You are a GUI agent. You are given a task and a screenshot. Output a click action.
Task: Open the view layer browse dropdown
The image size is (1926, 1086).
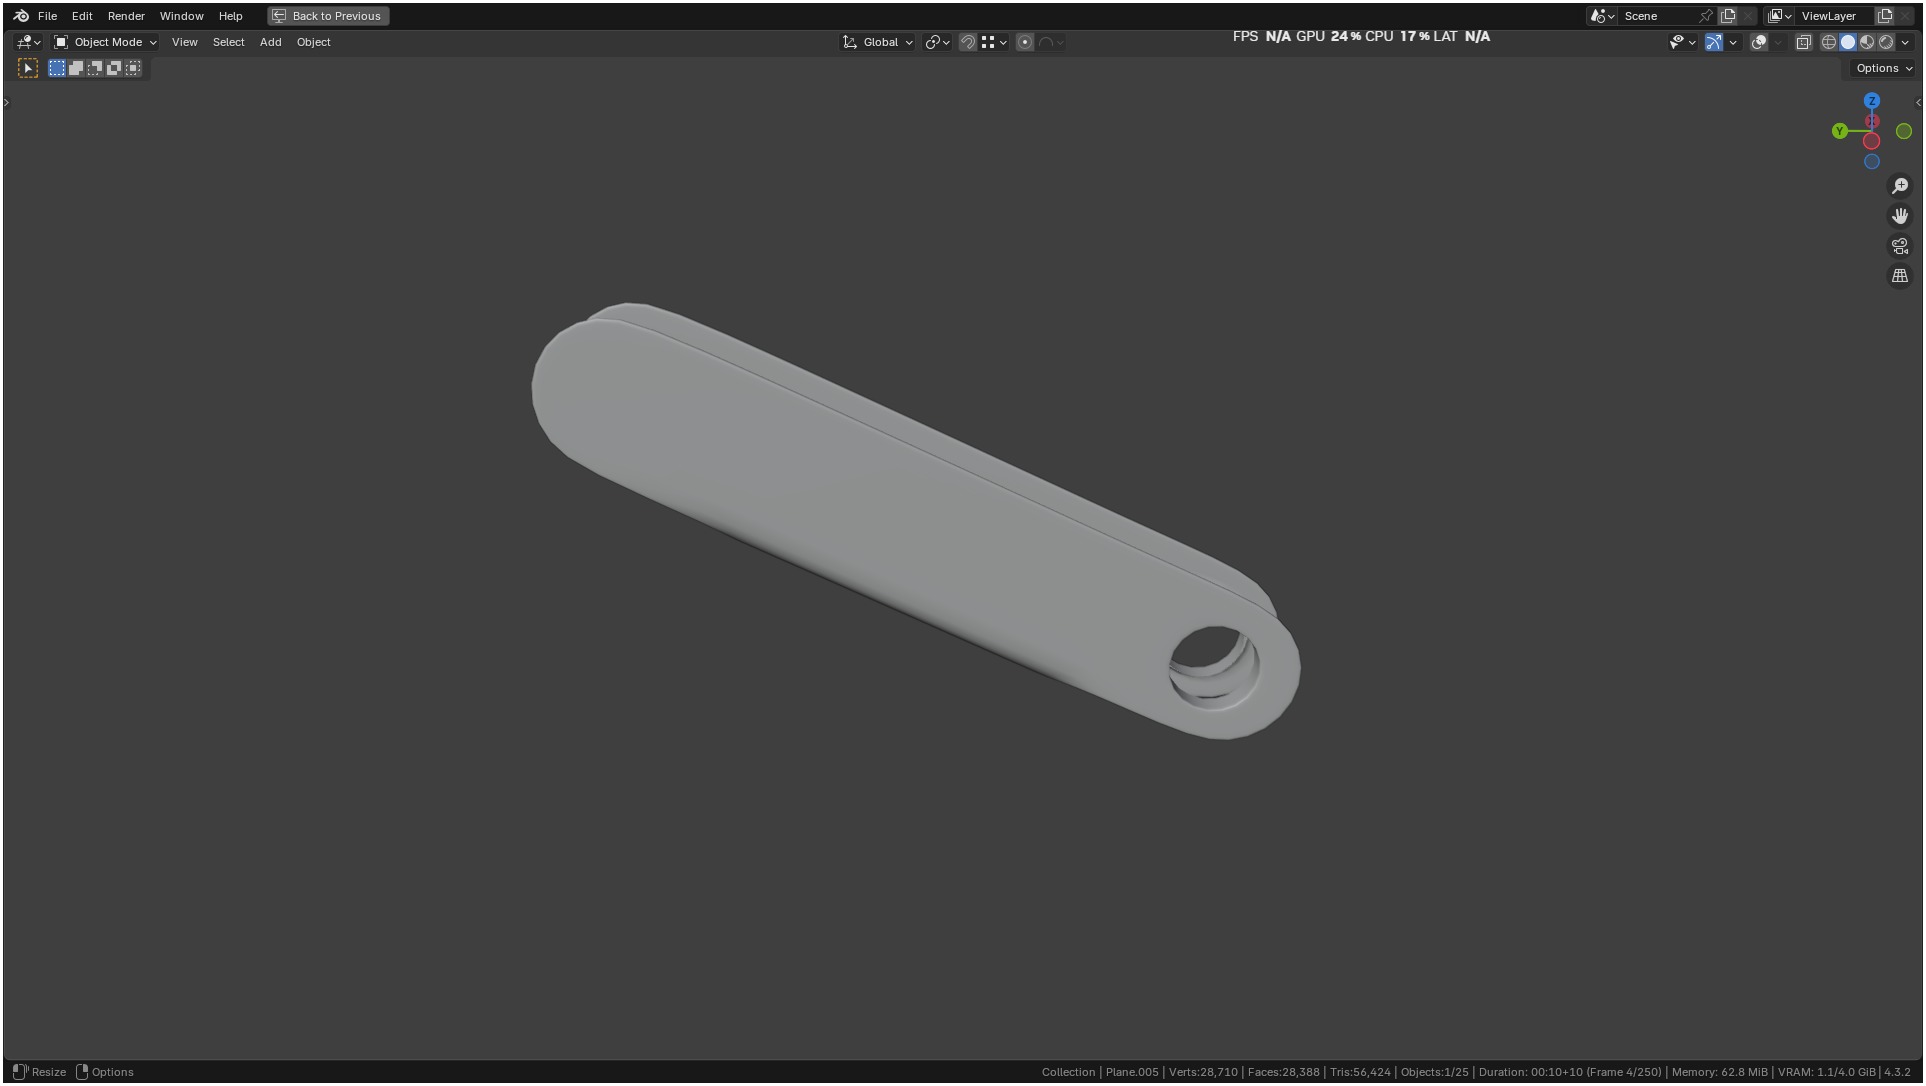(1779, 16)
